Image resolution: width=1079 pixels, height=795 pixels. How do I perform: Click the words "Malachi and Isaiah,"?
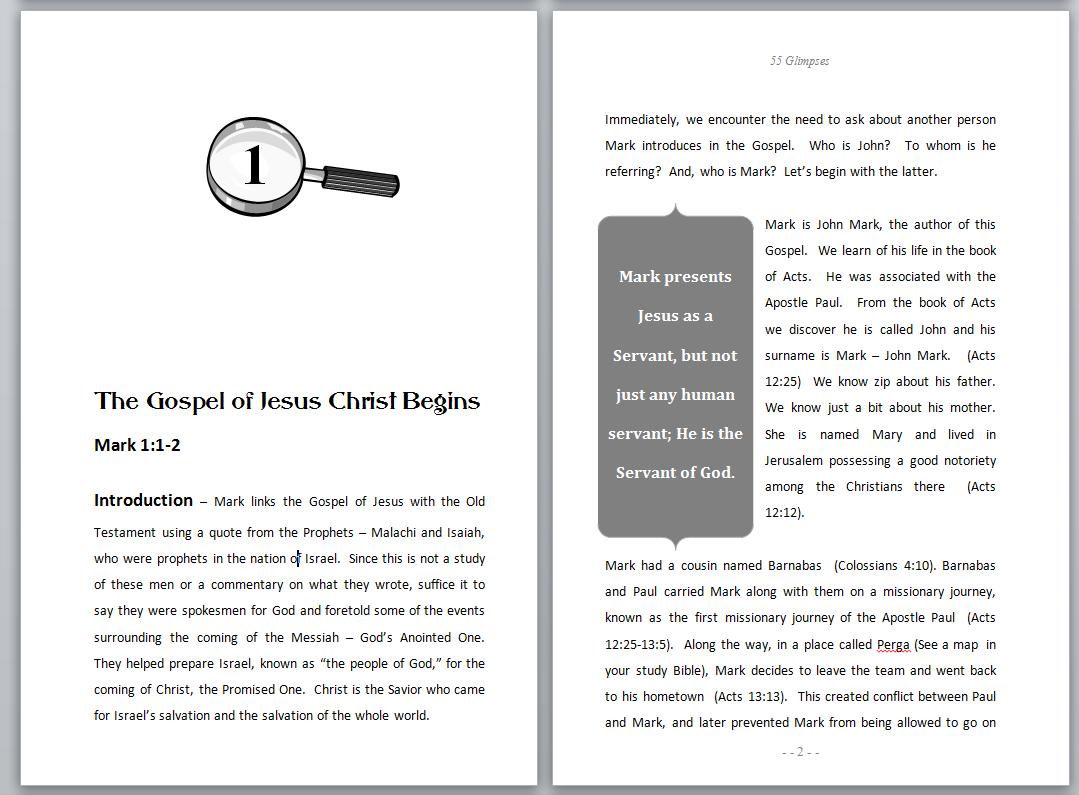[428, 533]
